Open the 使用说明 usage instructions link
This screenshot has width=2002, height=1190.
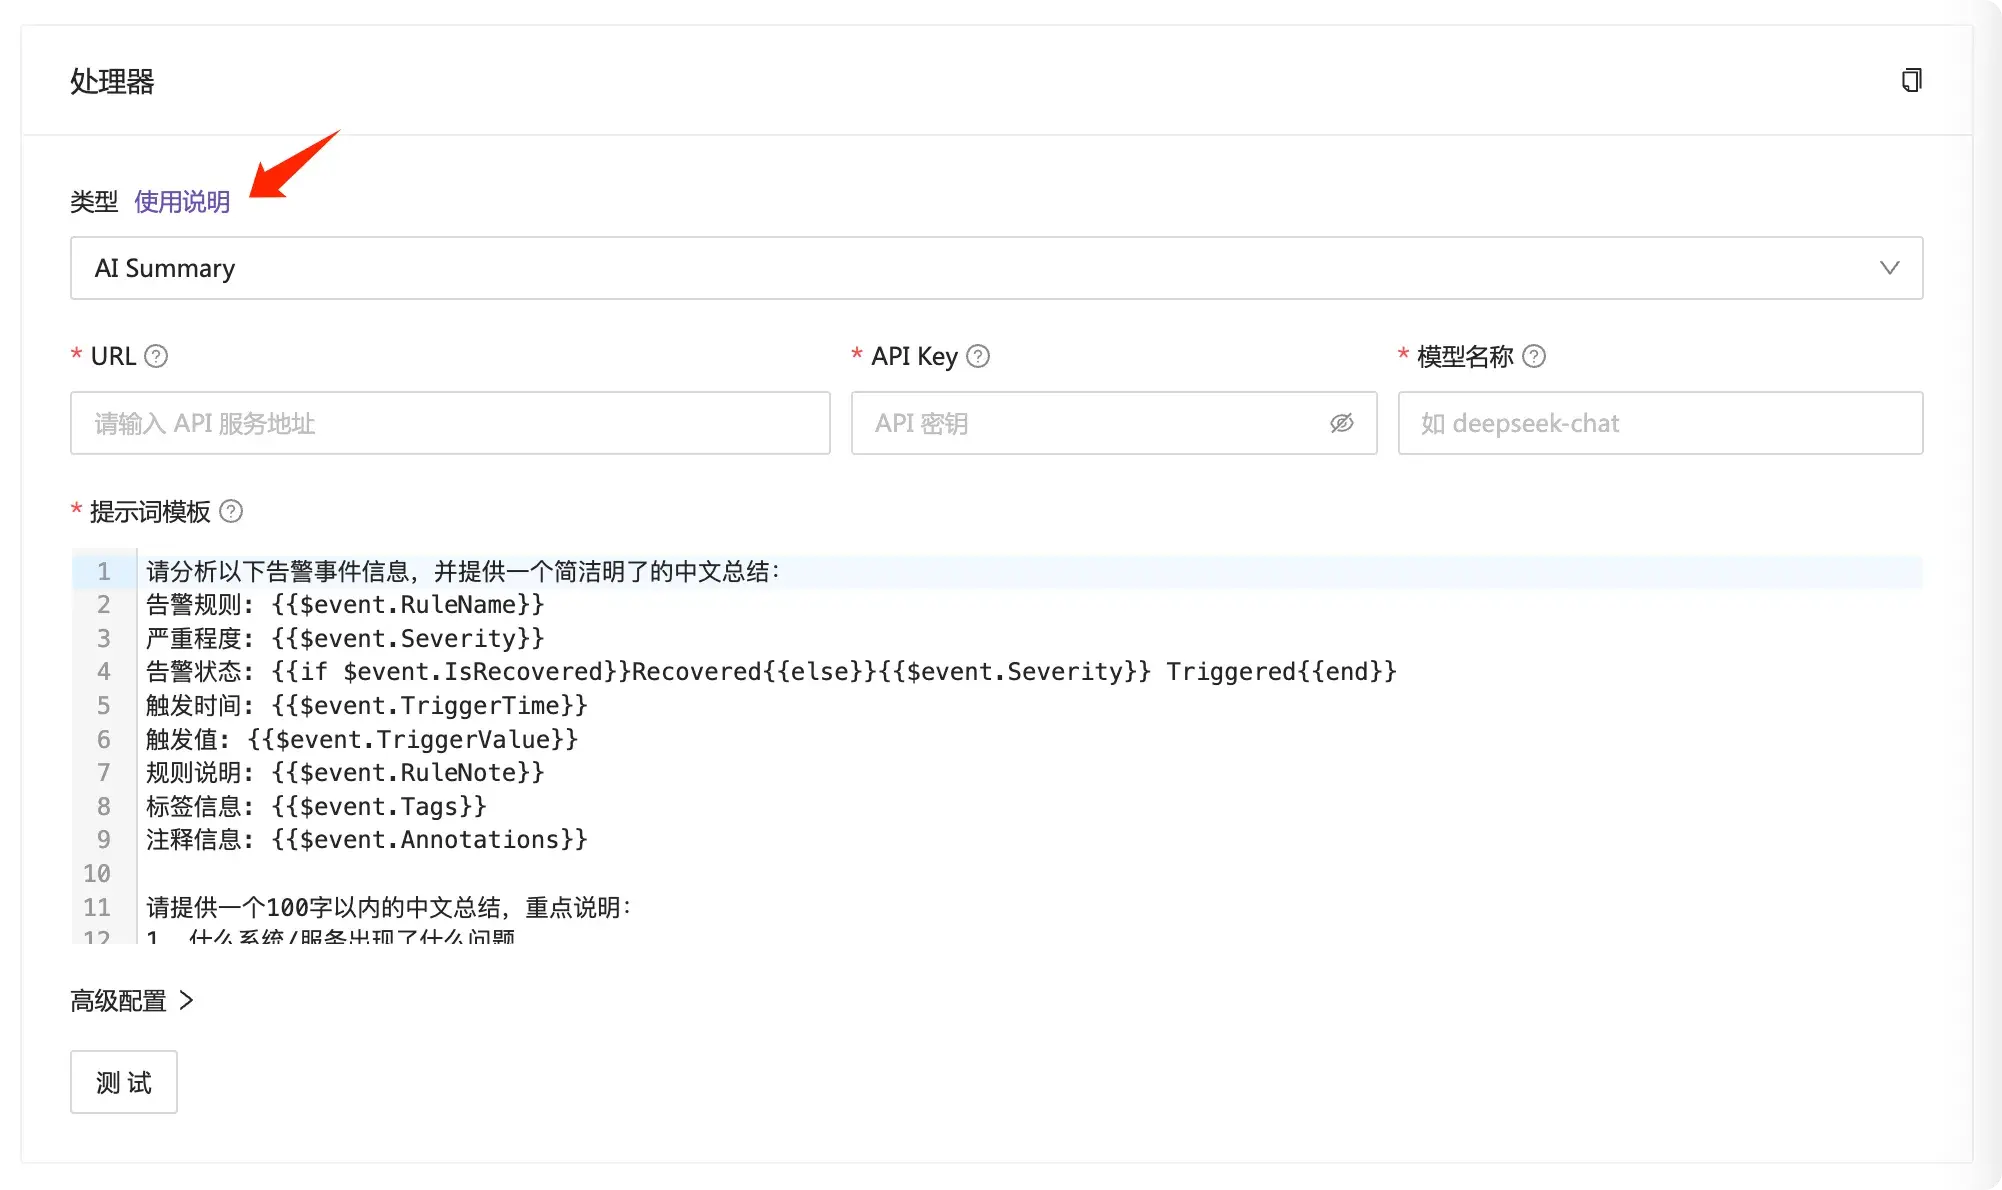[182, 202]
